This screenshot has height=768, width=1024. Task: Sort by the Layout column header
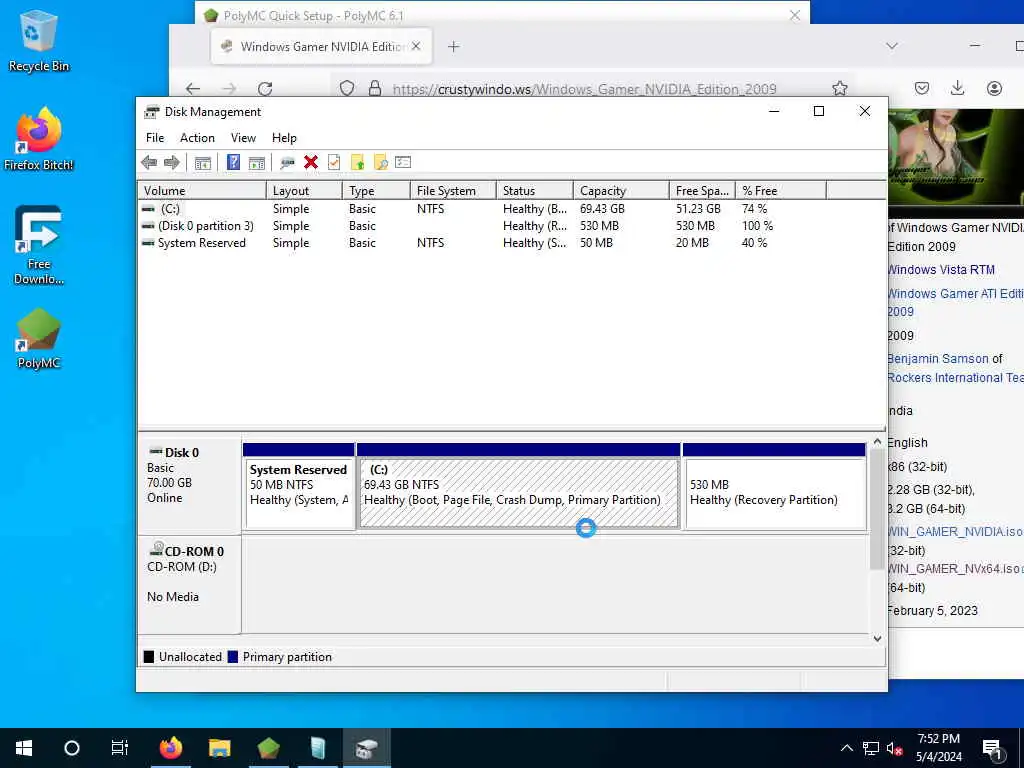tap(304, 191)
